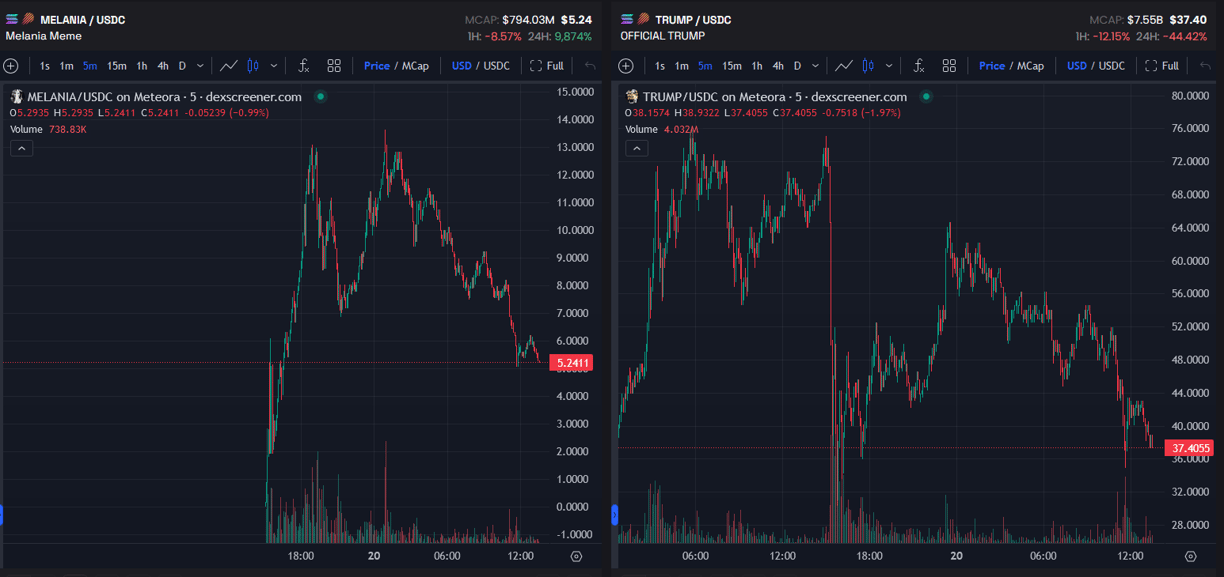Viewport: 1224px width, 577px height.
Task: Switch TRUMP chart to MCap view
Action: (x=1030, y=66)
